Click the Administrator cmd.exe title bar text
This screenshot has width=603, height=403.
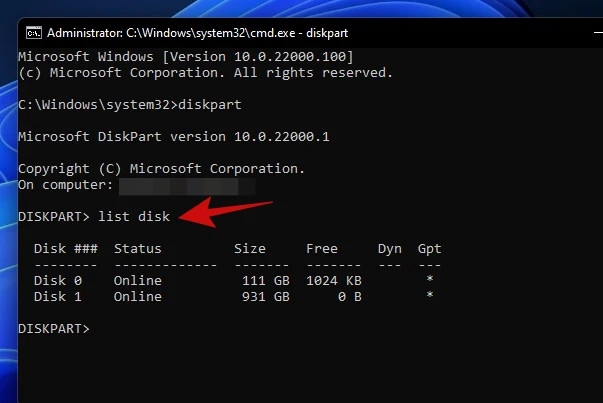coord(197,33)
